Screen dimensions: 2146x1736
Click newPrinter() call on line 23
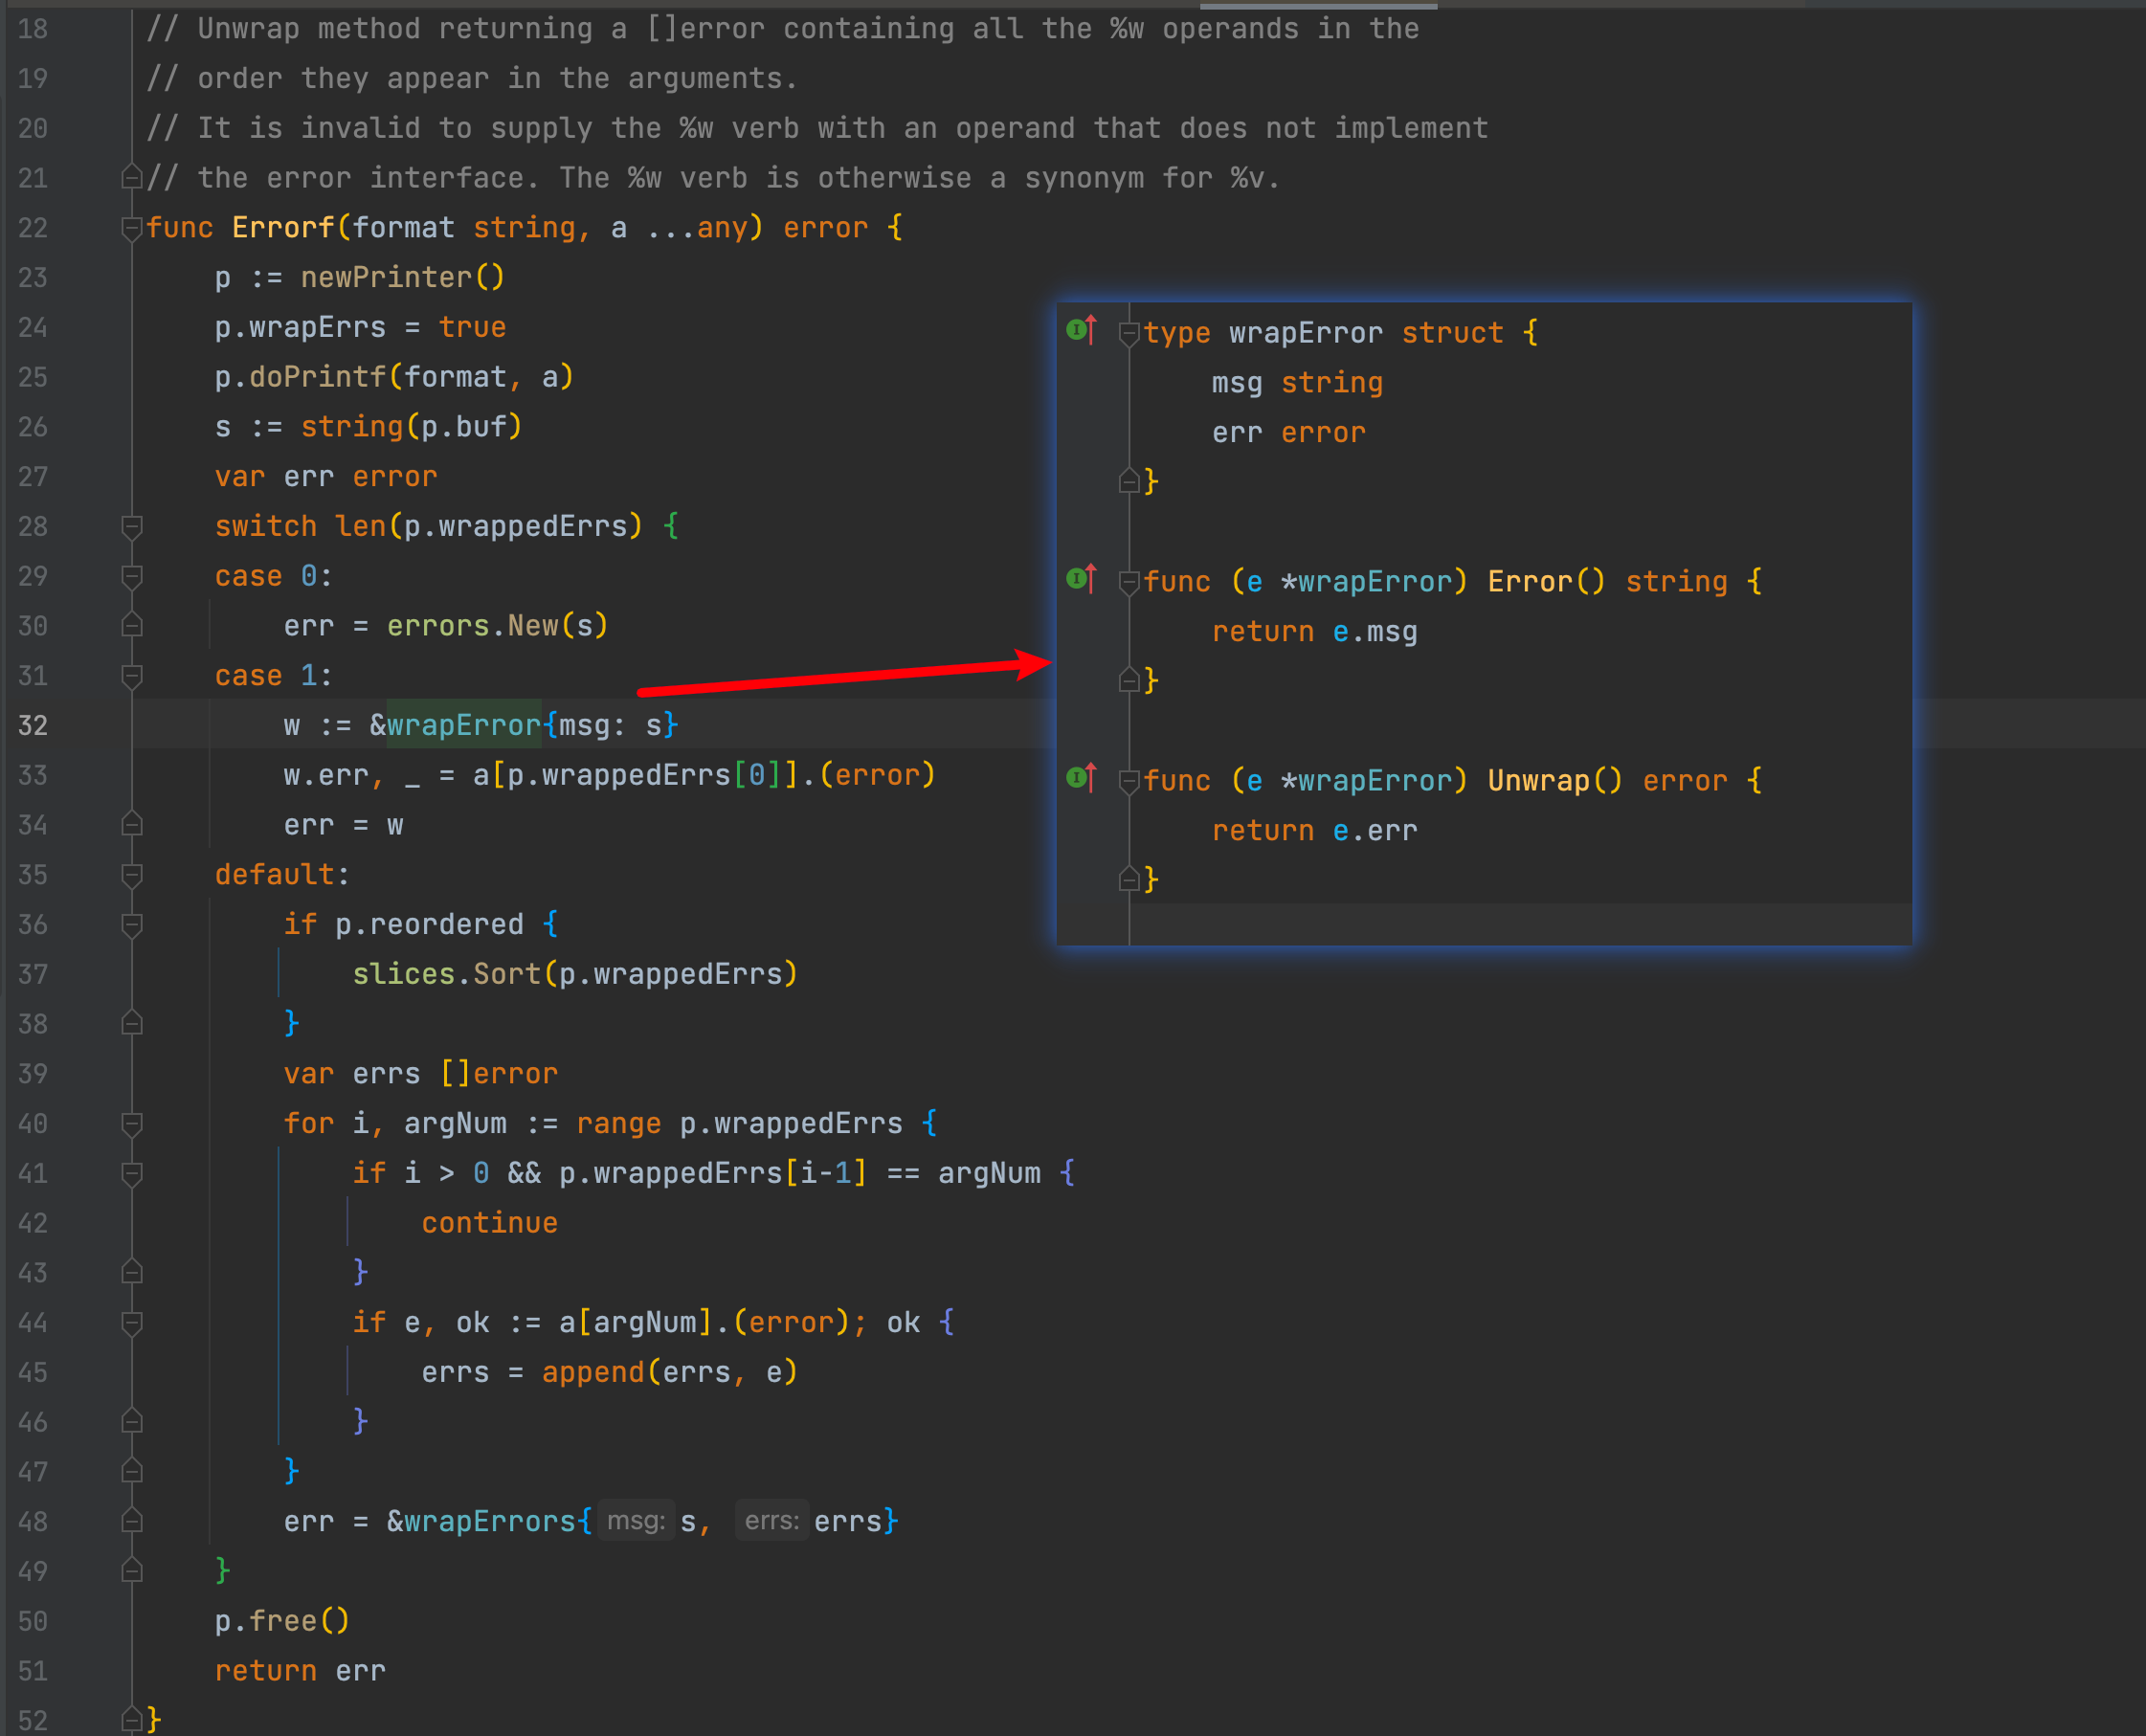click(403, 277)
